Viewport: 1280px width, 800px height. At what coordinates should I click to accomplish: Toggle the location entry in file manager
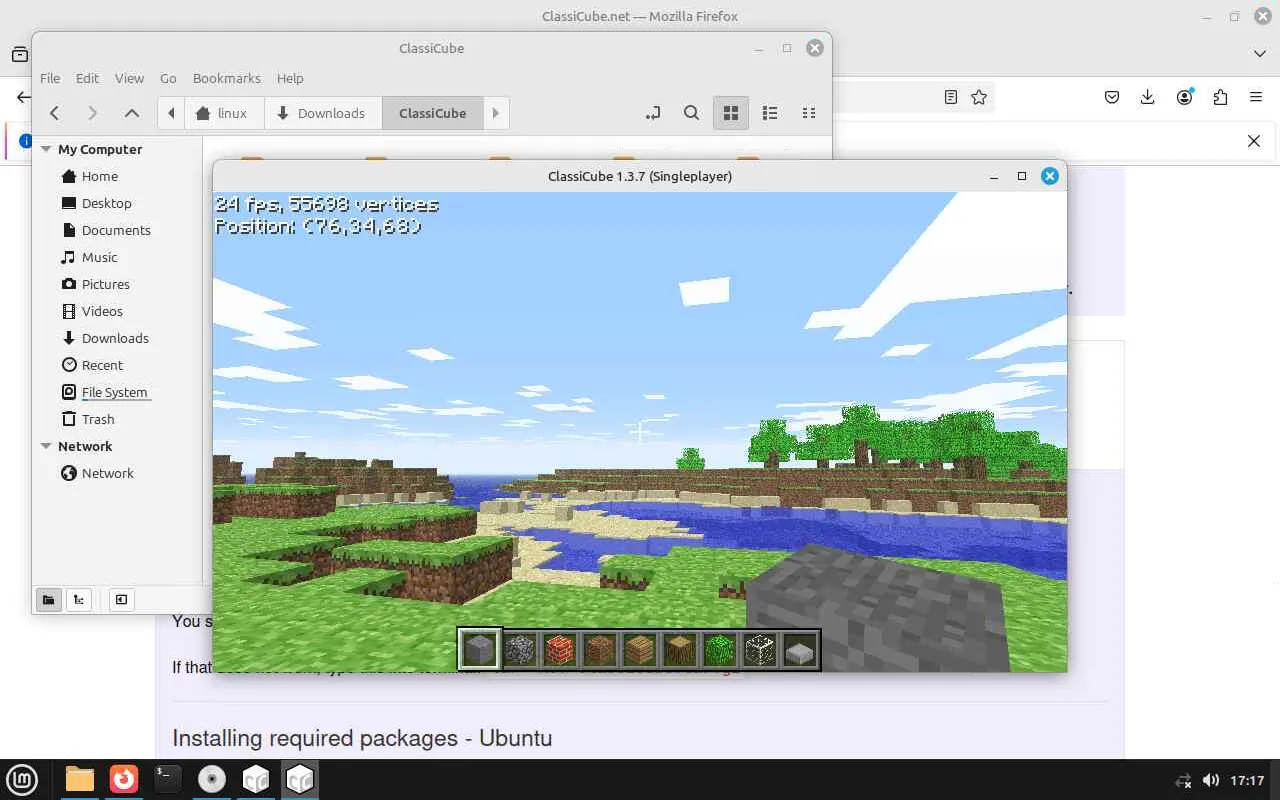(x=653, y=113)
